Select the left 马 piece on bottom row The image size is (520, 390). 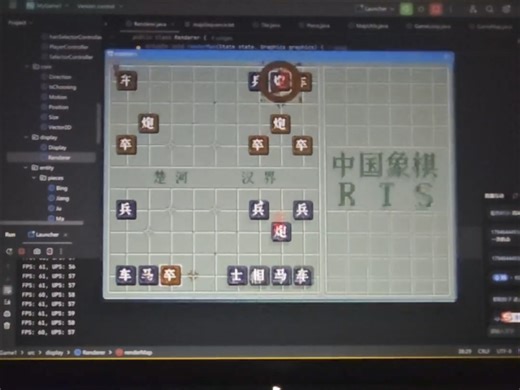148,275
